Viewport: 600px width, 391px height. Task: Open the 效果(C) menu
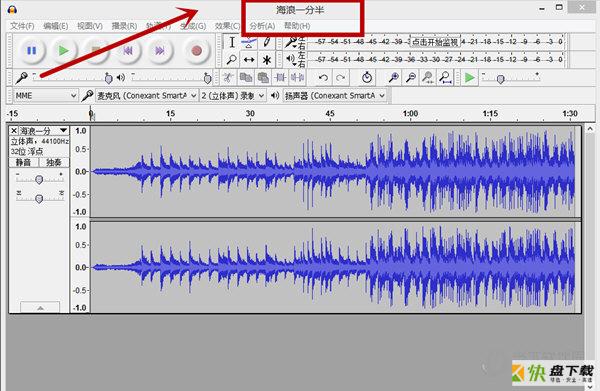pyautogui.click(x=227, y=26)
